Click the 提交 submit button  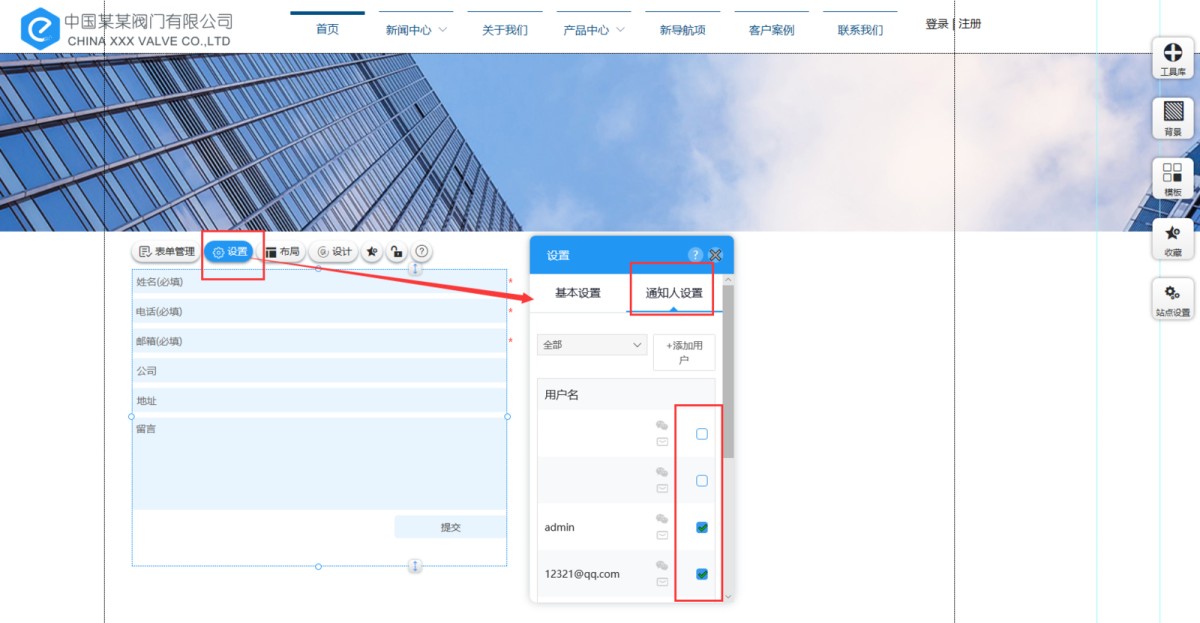(450, 527)
